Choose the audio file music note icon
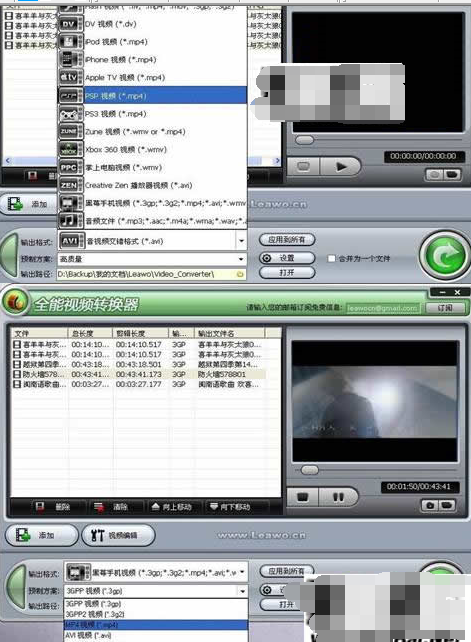 [x=71, y=221]
